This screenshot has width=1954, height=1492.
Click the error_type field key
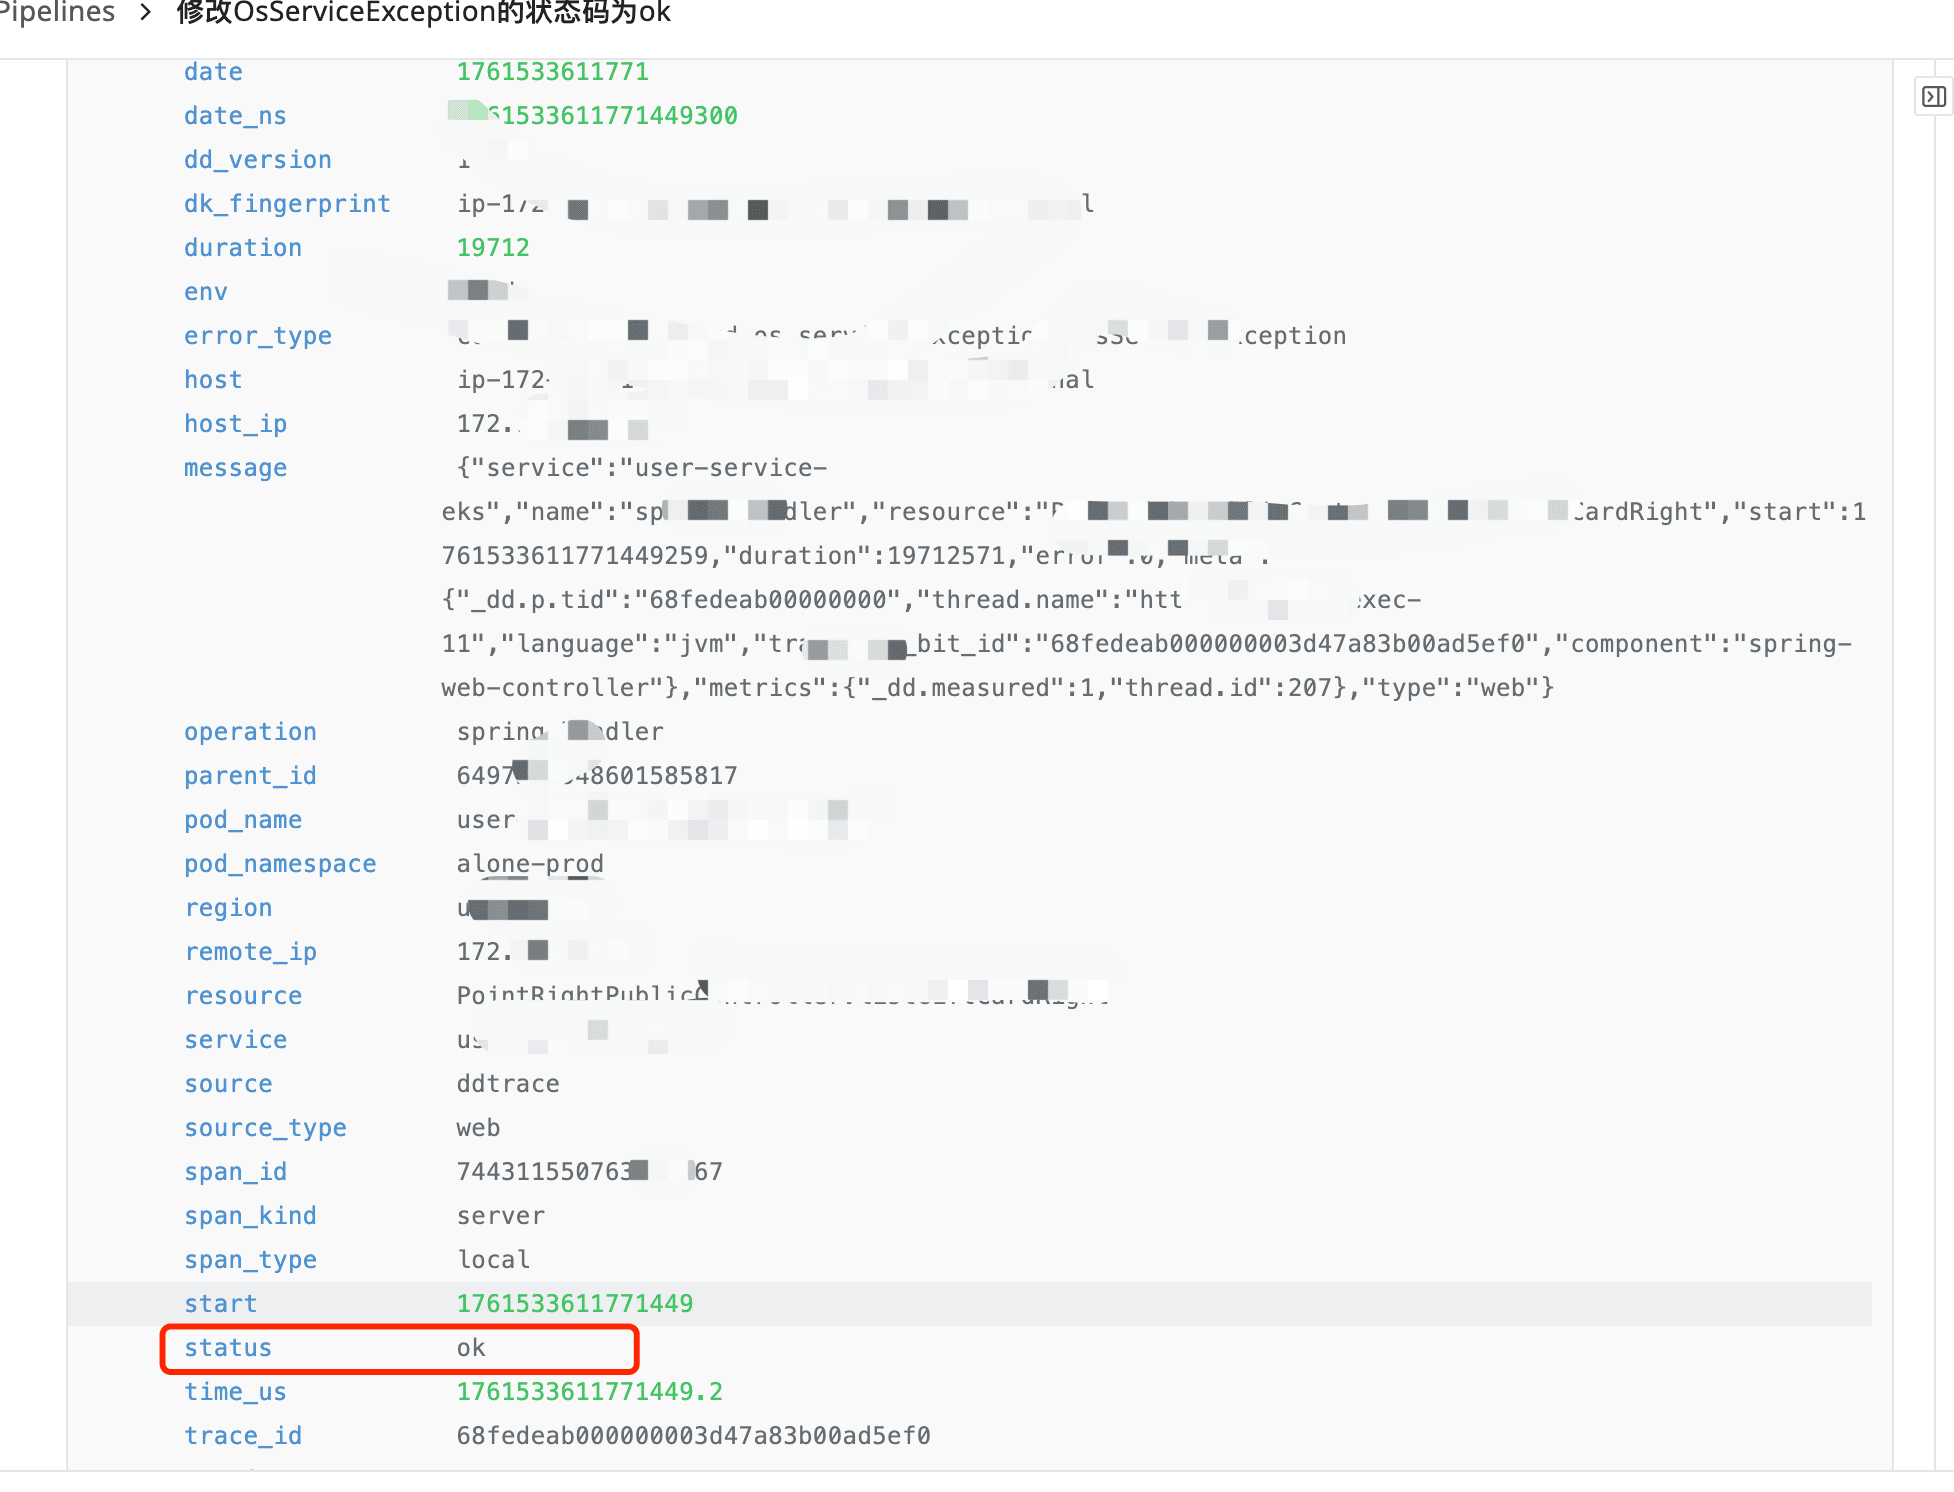[258, 336]
